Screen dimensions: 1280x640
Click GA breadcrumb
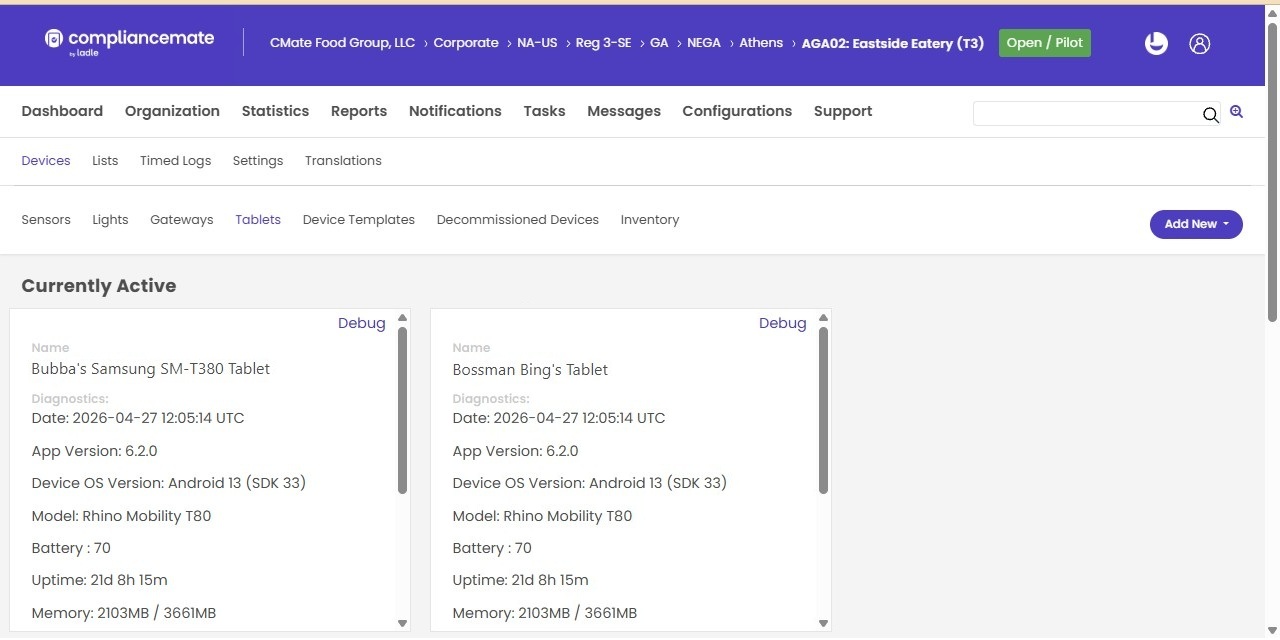[659, 43]
